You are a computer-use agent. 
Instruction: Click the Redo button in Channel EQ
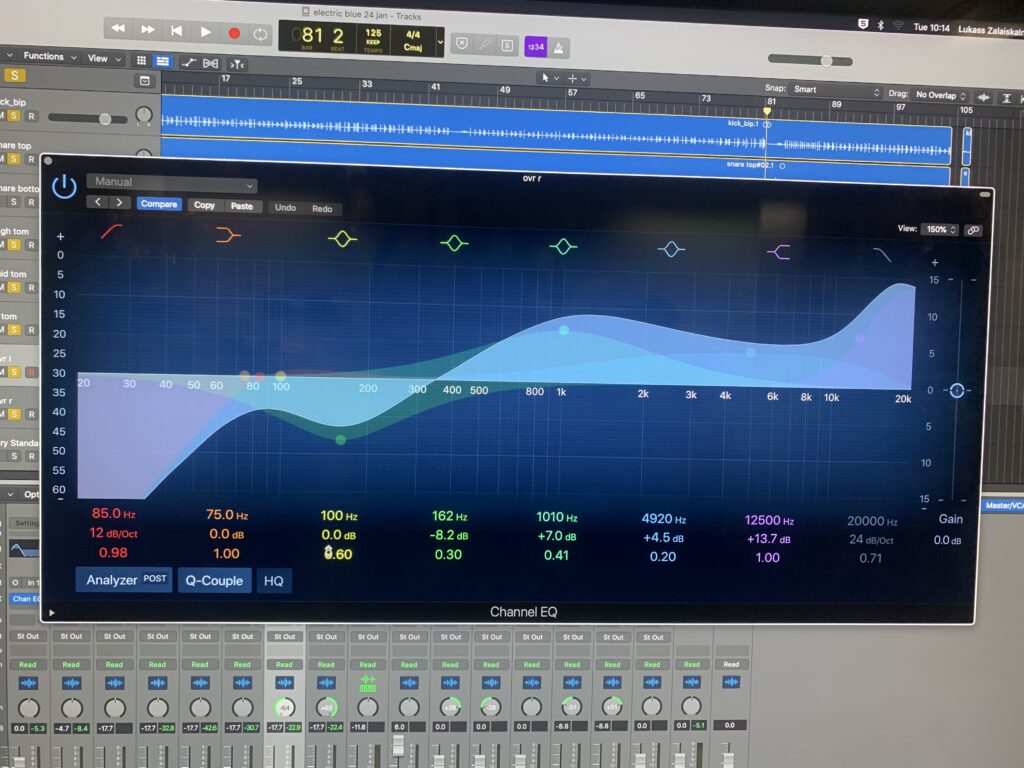coord(322,208)
